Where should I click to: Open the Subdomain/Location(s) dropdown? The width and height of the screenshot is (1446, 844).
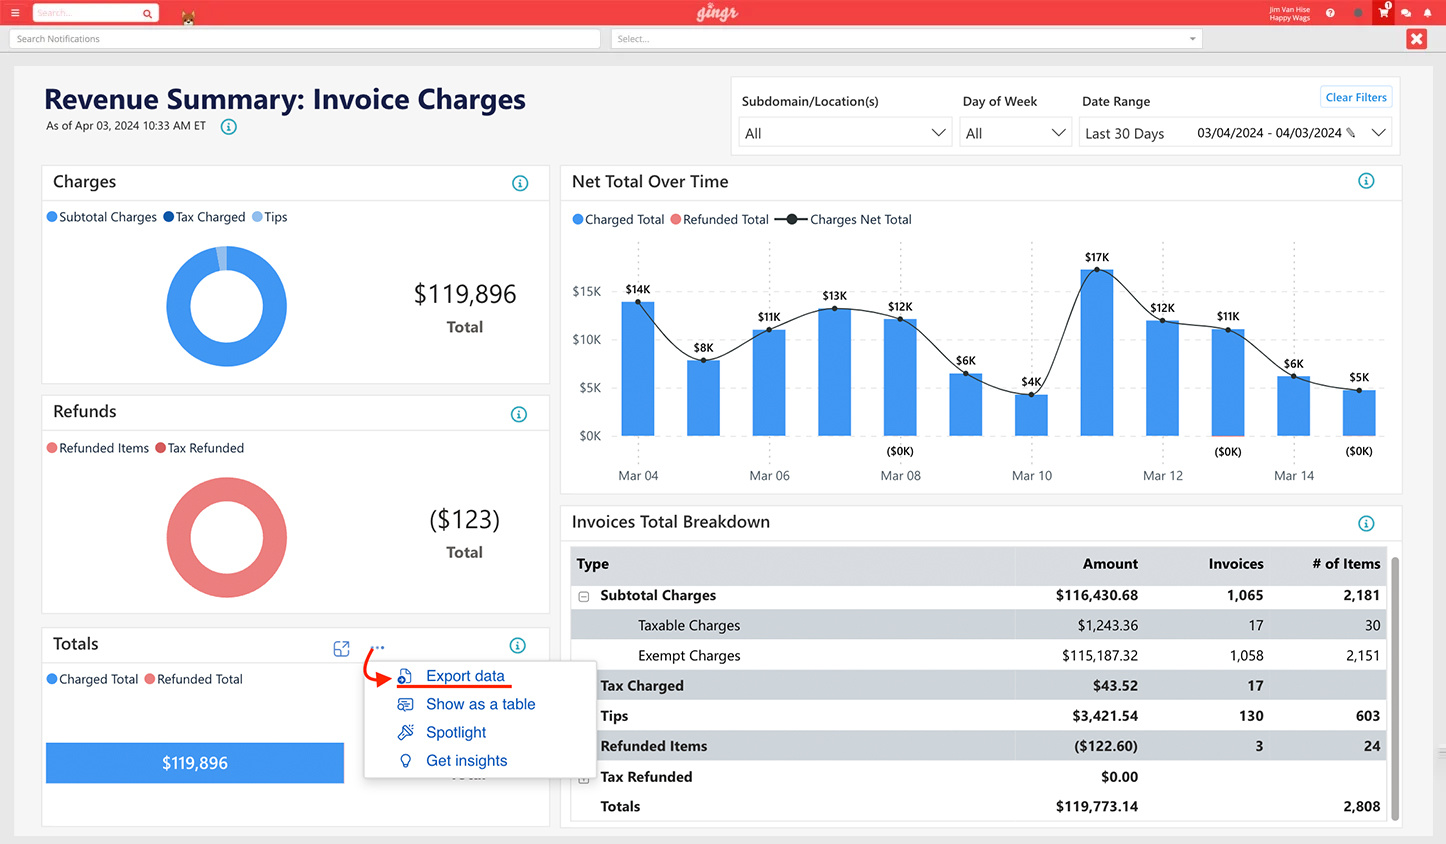point(844,133)
